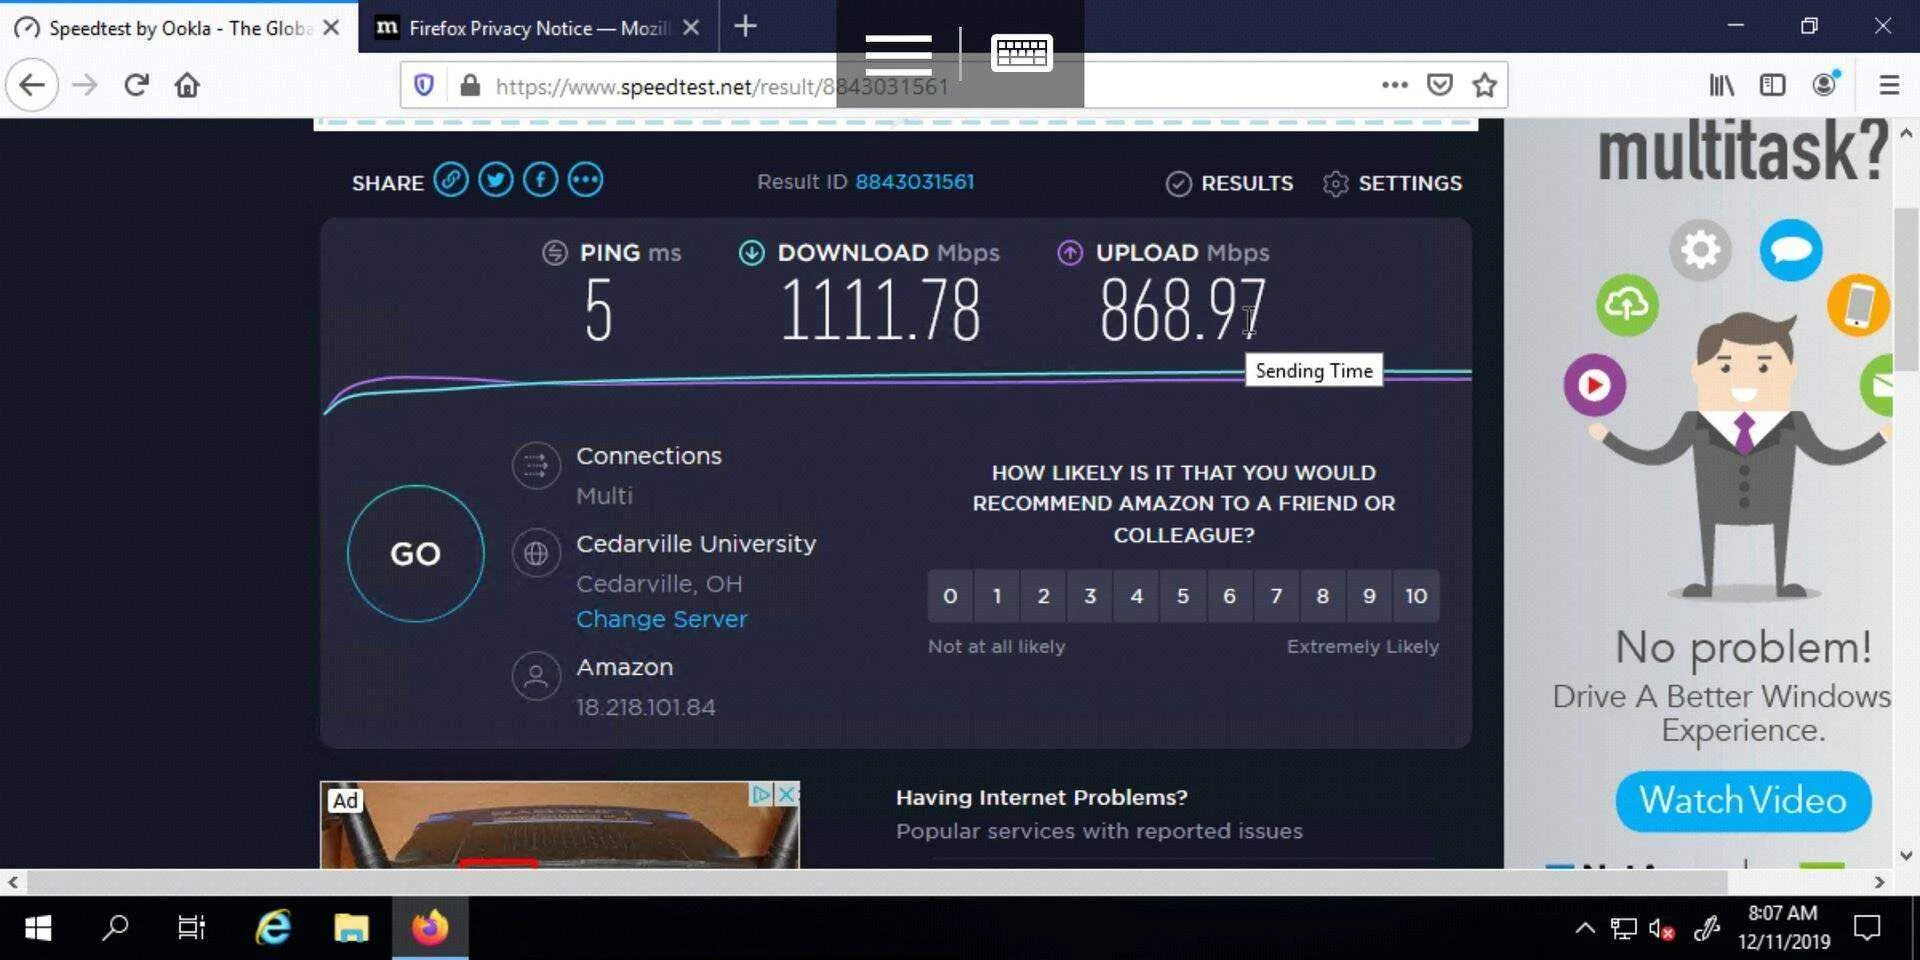This screenshot has width=1920, height=960.
Task: Rate recommendation score 10
Action: pos(1416,596)
